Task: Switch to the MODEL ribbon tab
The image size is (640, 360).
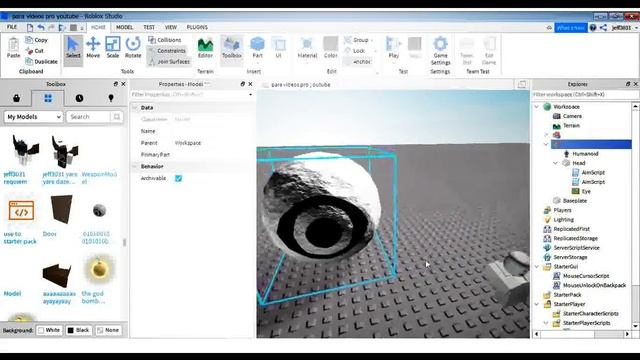Action: [x=124, y=27]
